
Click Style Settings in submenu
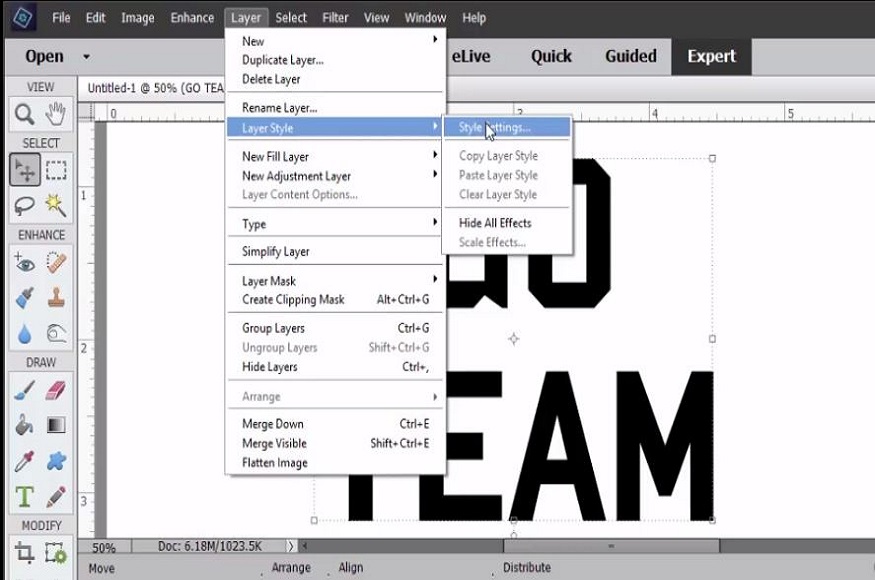click(x=507, y=127)
